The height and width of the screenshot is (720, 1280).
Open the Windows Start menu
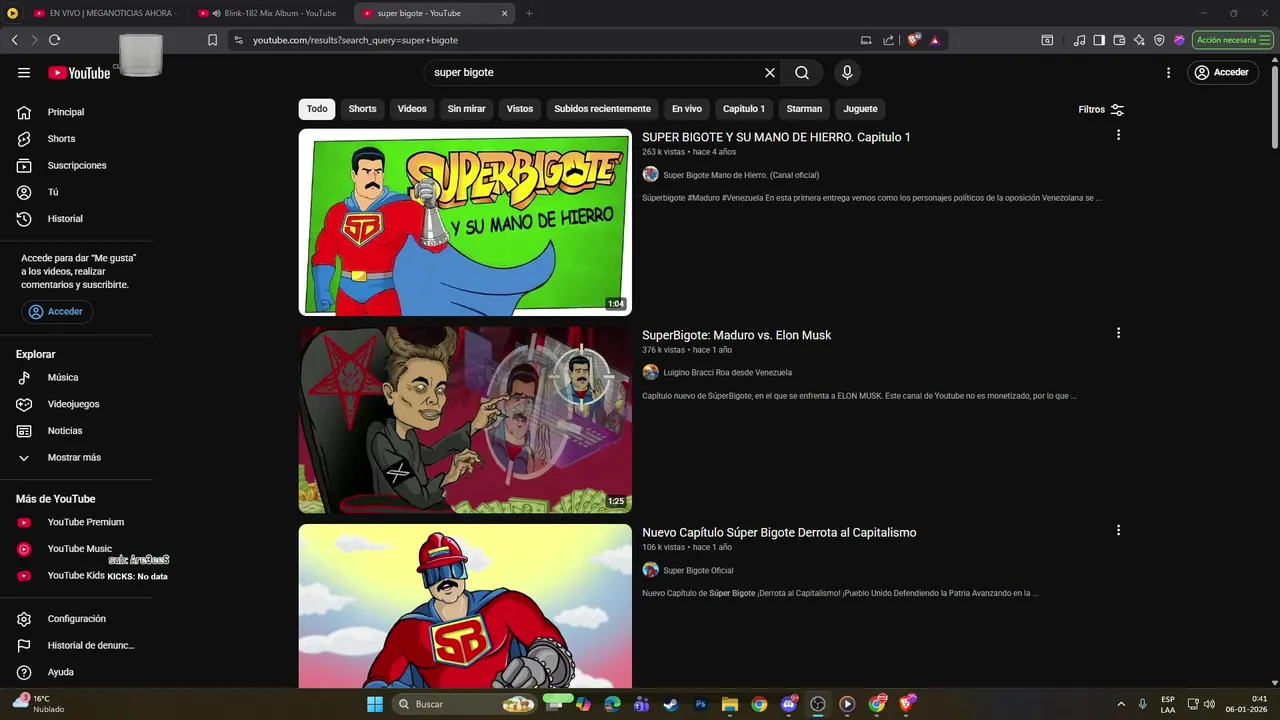pos(375,704)
